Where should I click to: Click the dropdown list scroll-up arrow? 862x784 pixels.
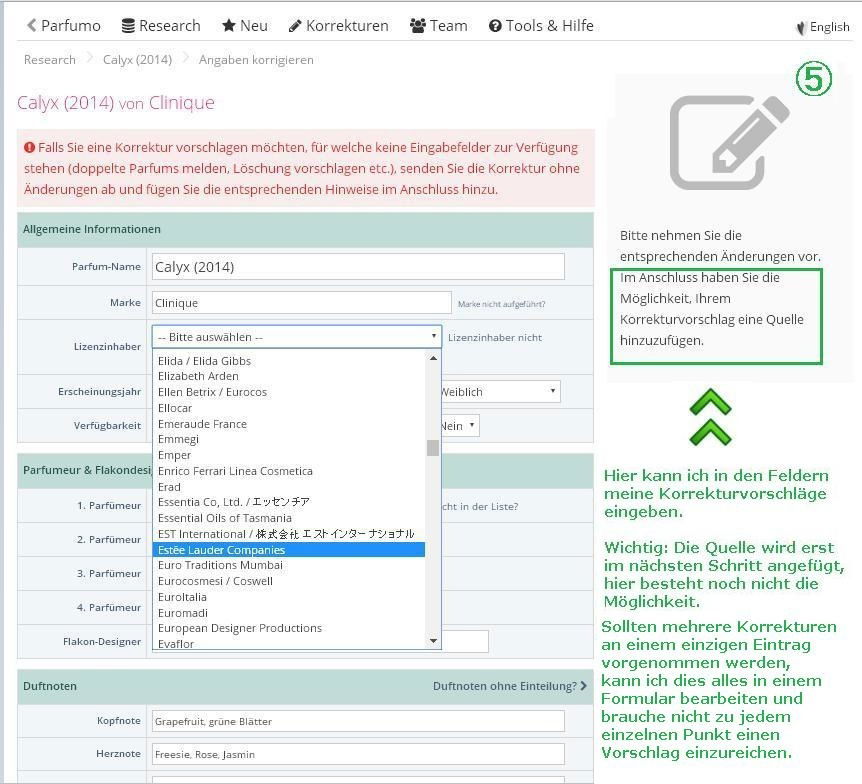[433, 358]
